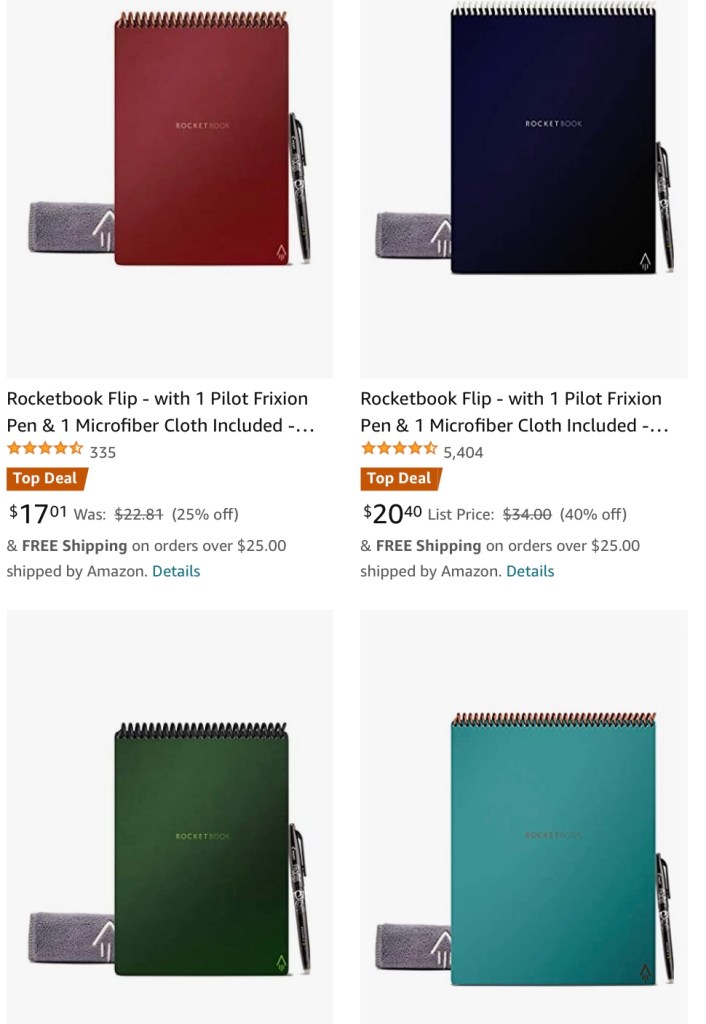Click the crossed-out $34.00 list price
Image resolution: width=706 pixels, height=1024 pixels.
pos(527,514)
